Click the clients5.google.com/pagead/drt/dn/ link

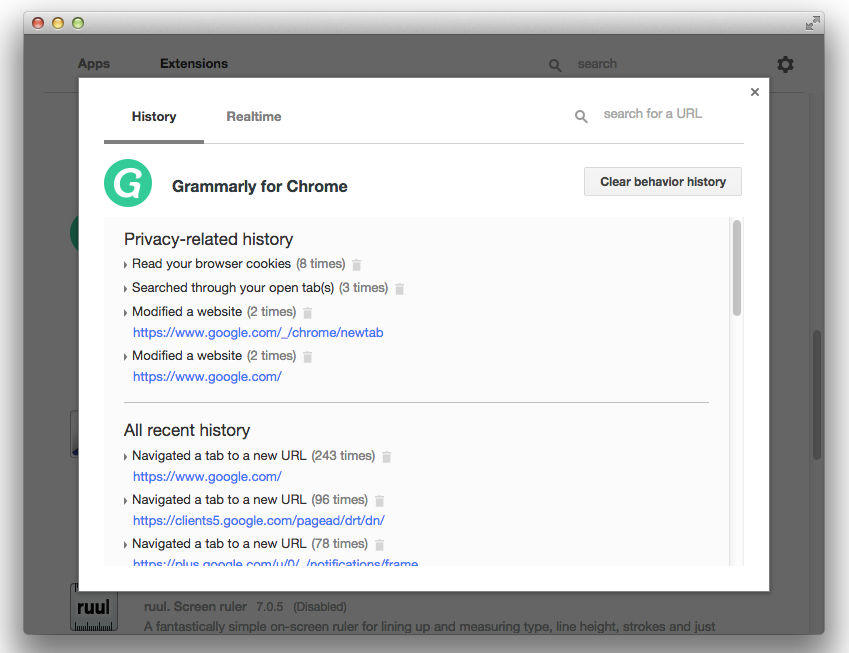(x=258, y=520)
